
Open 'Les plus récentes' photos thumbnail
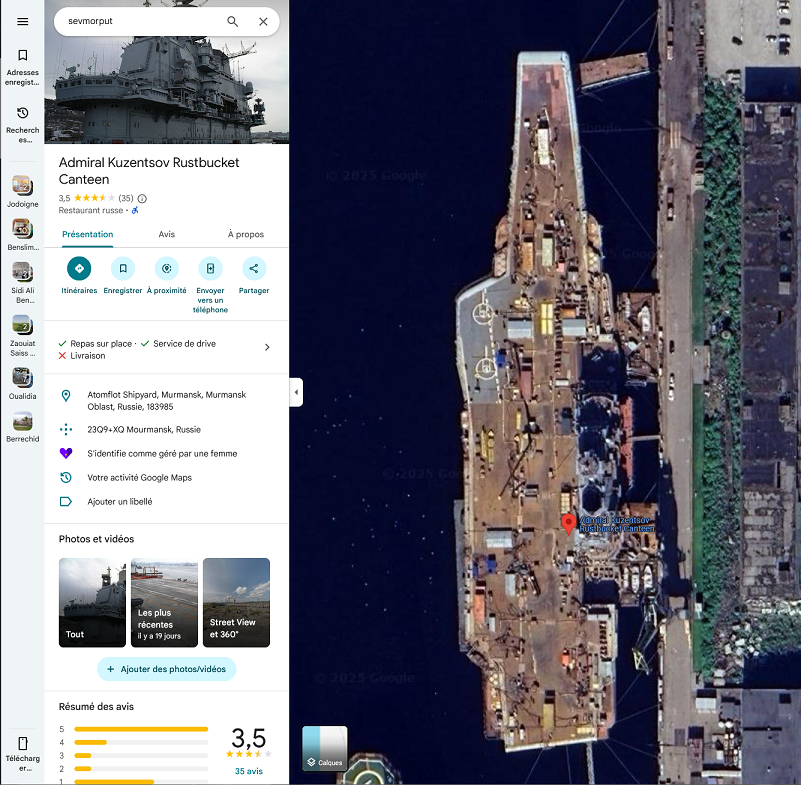[x=164, y=603]
